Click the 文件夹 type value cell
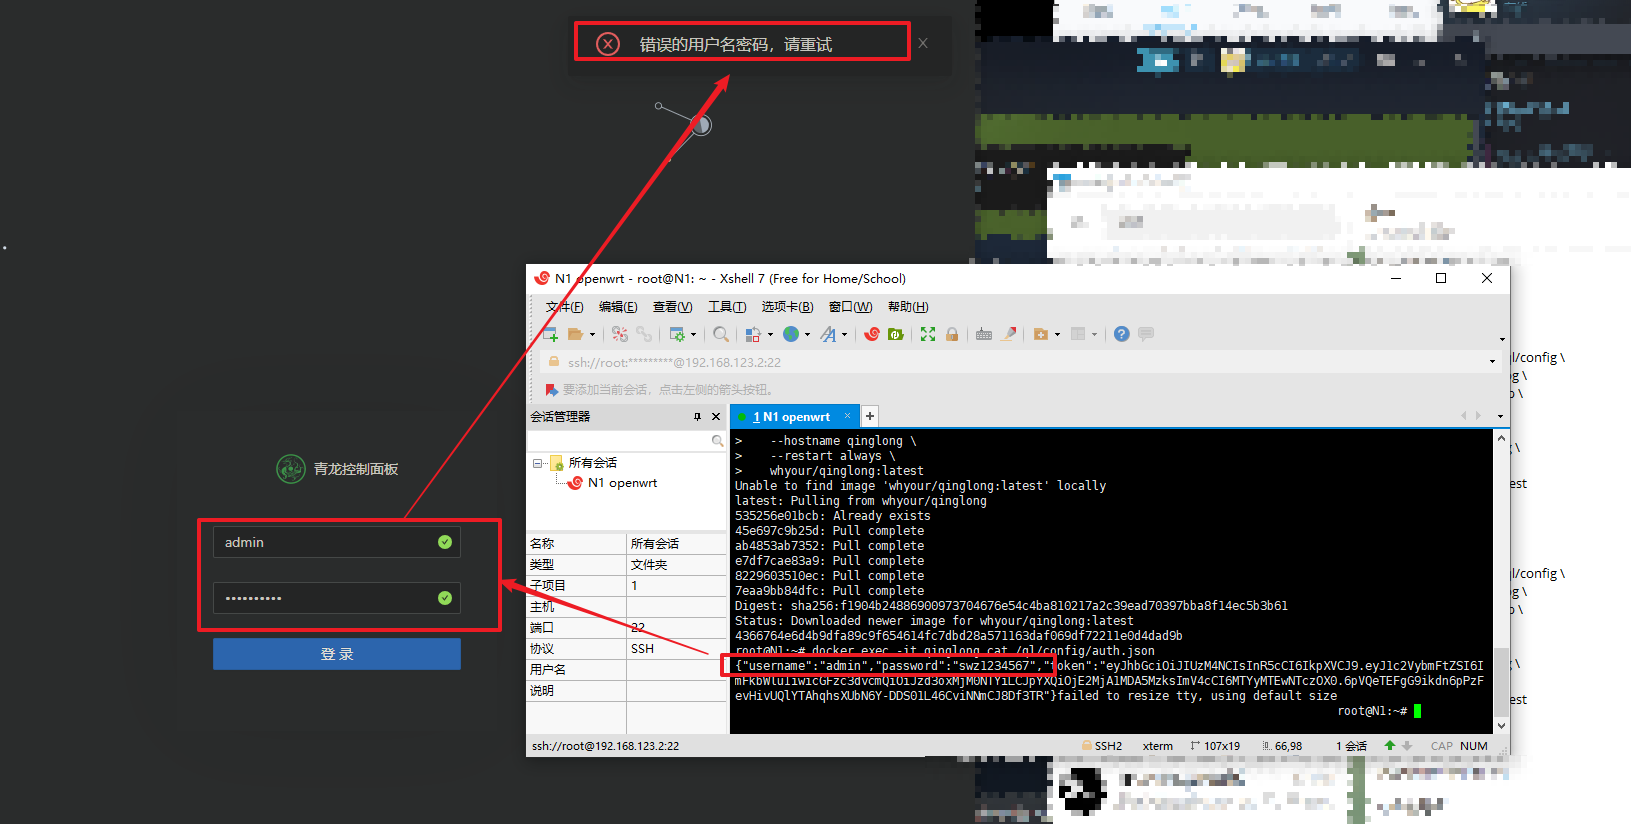Viewport: 1631px width, 824px height. [676, 565]
